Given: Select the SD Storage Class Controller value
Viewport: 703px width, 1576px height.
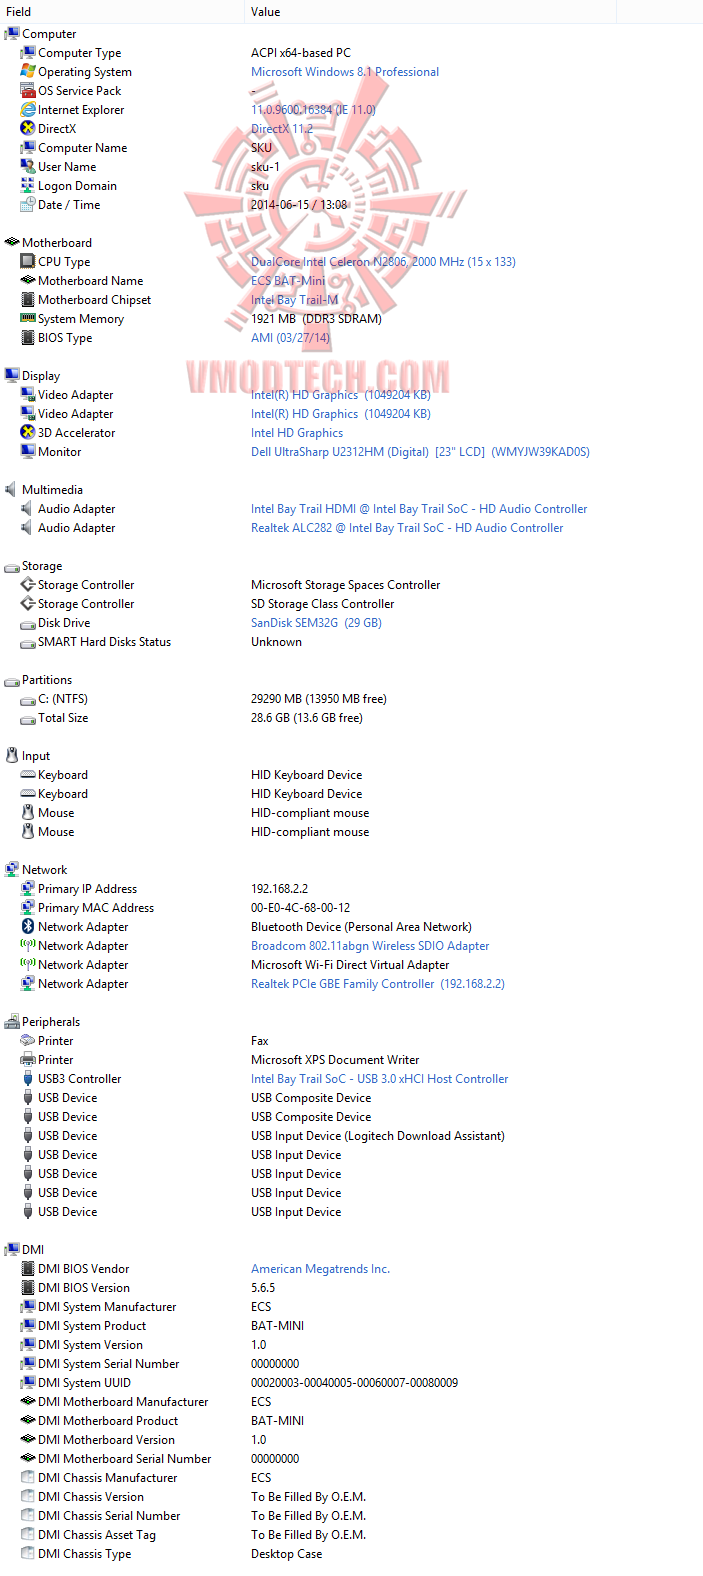Looking at the screenshot, I should coord(323,604).
